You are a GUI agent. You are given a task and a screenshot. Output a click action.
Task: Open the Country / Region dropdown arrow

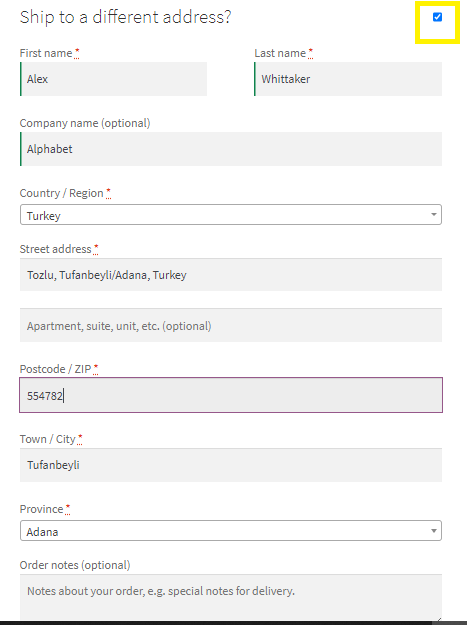point(434,214)
